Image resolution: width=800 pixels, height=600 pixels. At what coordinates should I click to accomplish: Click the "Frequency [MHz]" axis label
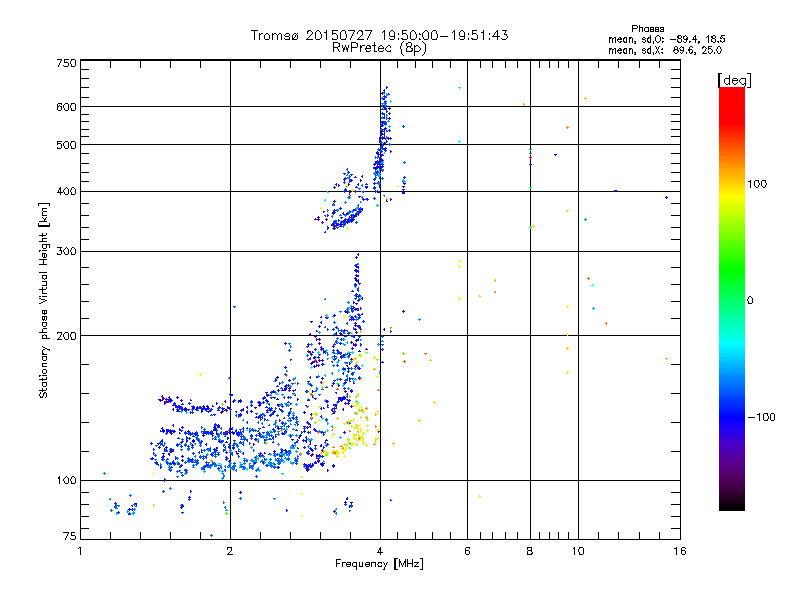click(379, 564)
